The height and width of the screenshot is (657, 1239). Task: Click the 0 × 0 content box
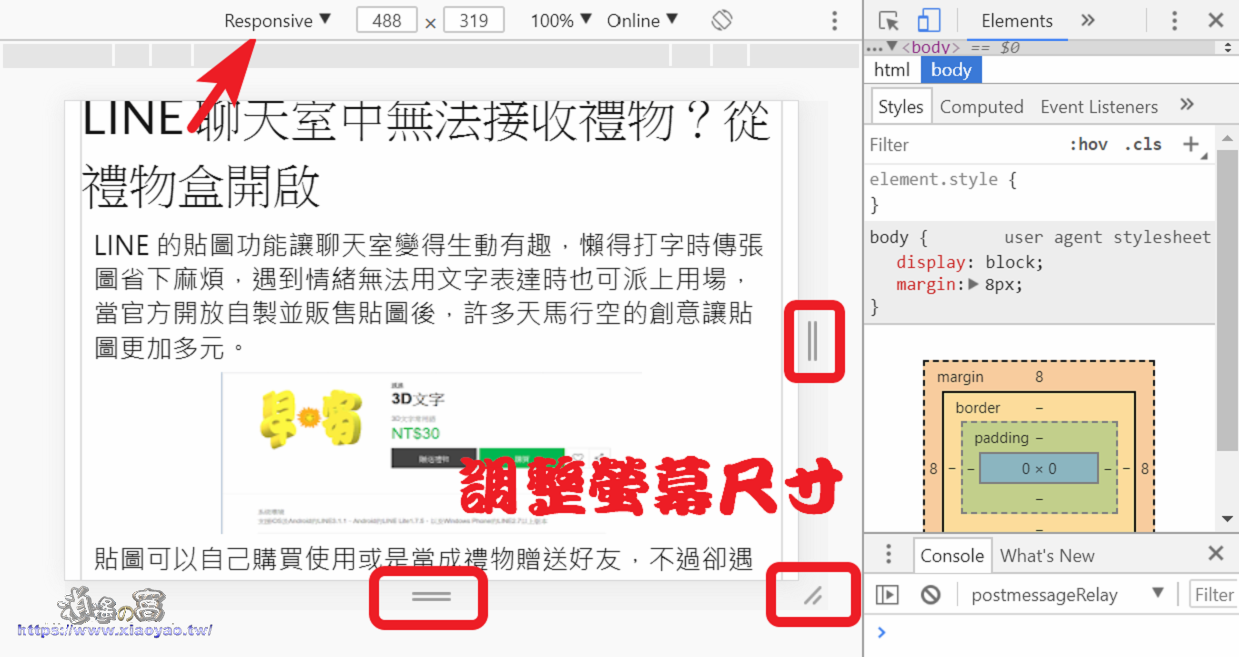[x=1039, y=468]
